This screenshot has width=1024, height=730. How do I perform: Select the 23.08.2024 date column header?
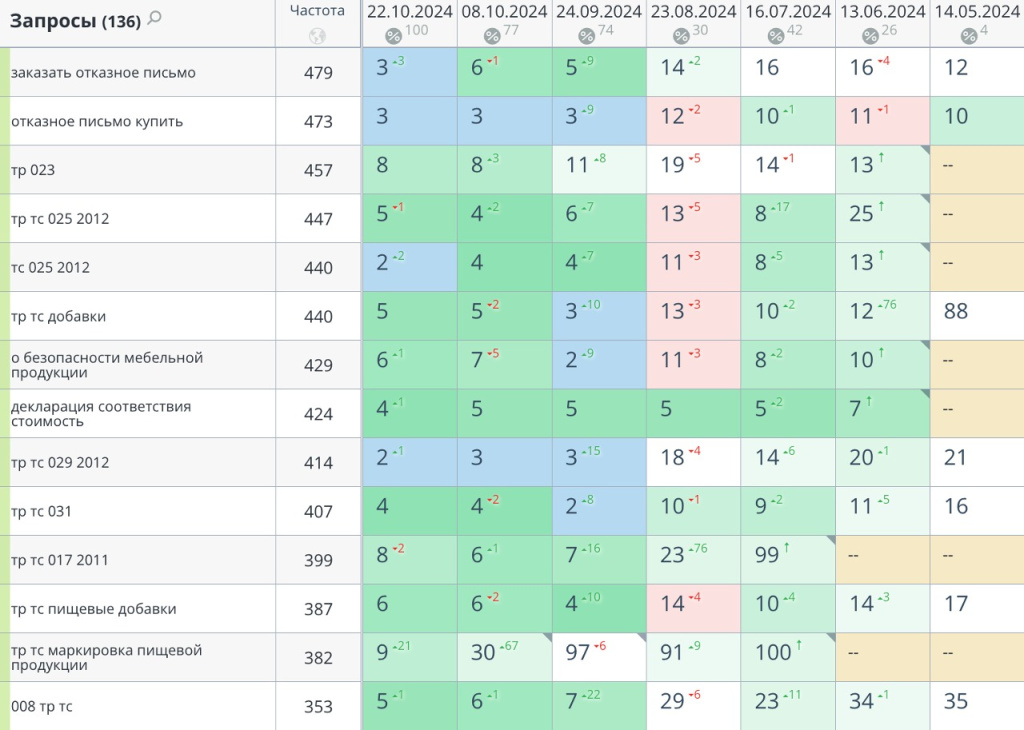pos(693,12)
